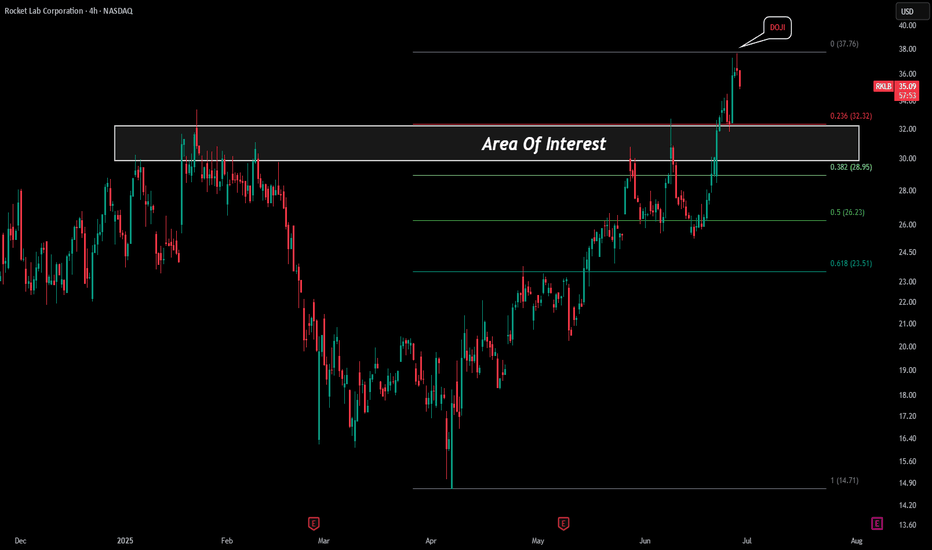Click the 26.00 price axis value
Image resolution: width=932 pixels, height=550 pixels.
pos(907,225)
